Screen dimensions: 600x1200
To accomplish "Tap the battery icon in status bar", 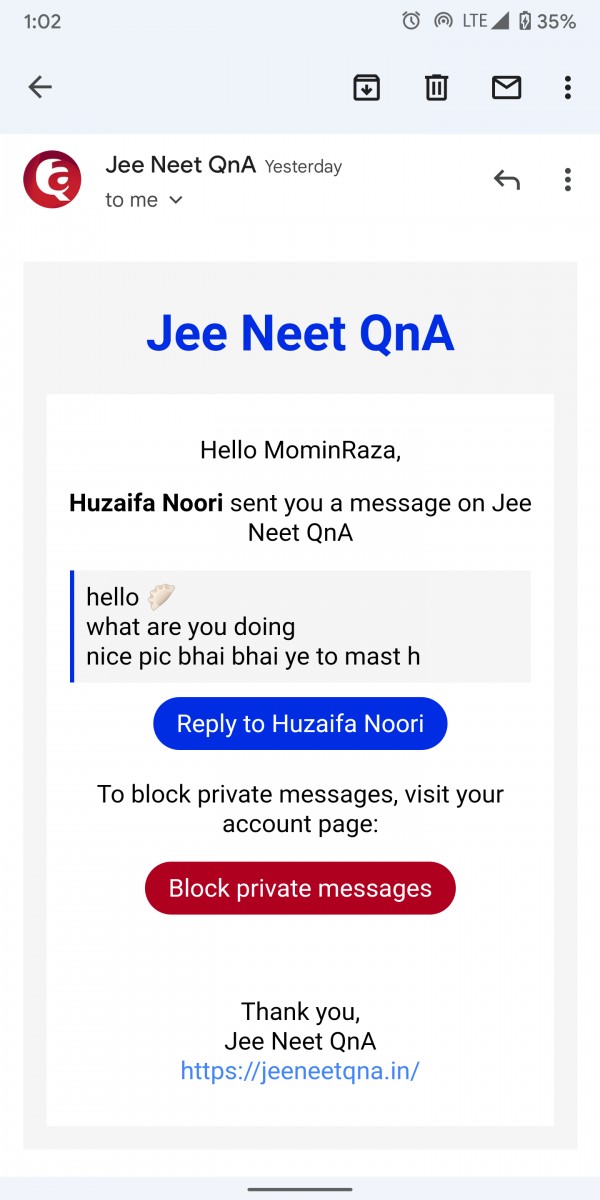I will click(x=524, y=21).
